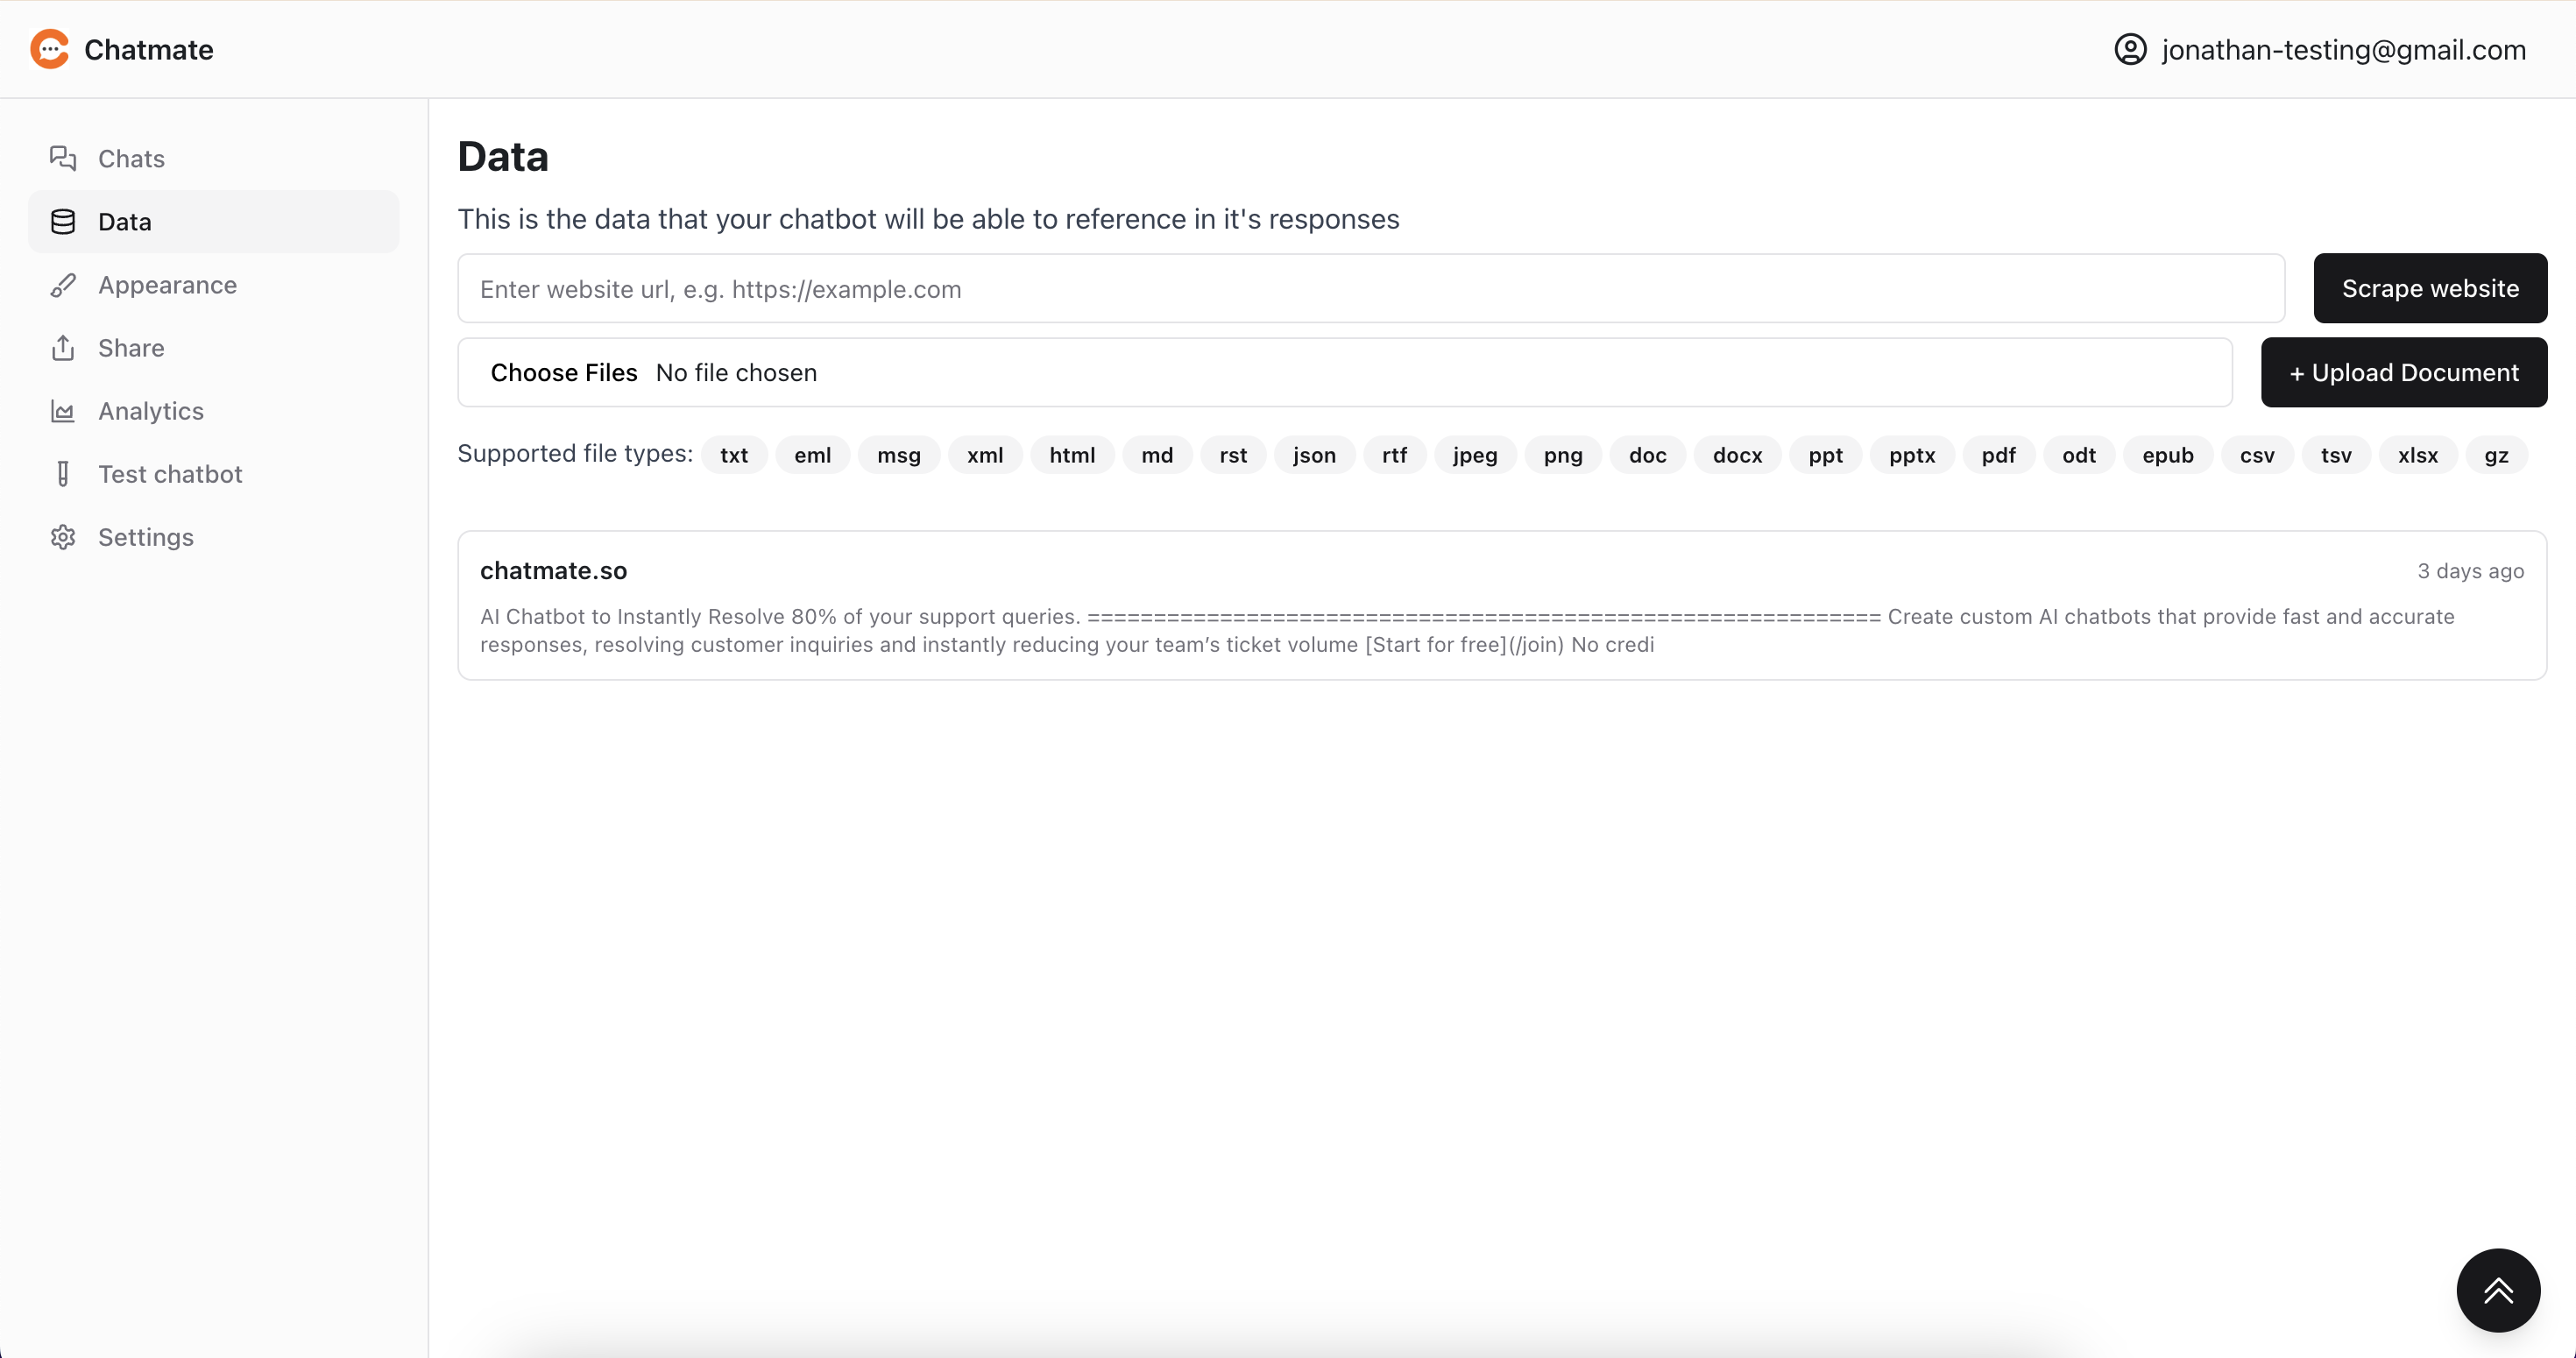2576x1358 pixels.
Task: Click the Upload Document button
Action: 2403,372
